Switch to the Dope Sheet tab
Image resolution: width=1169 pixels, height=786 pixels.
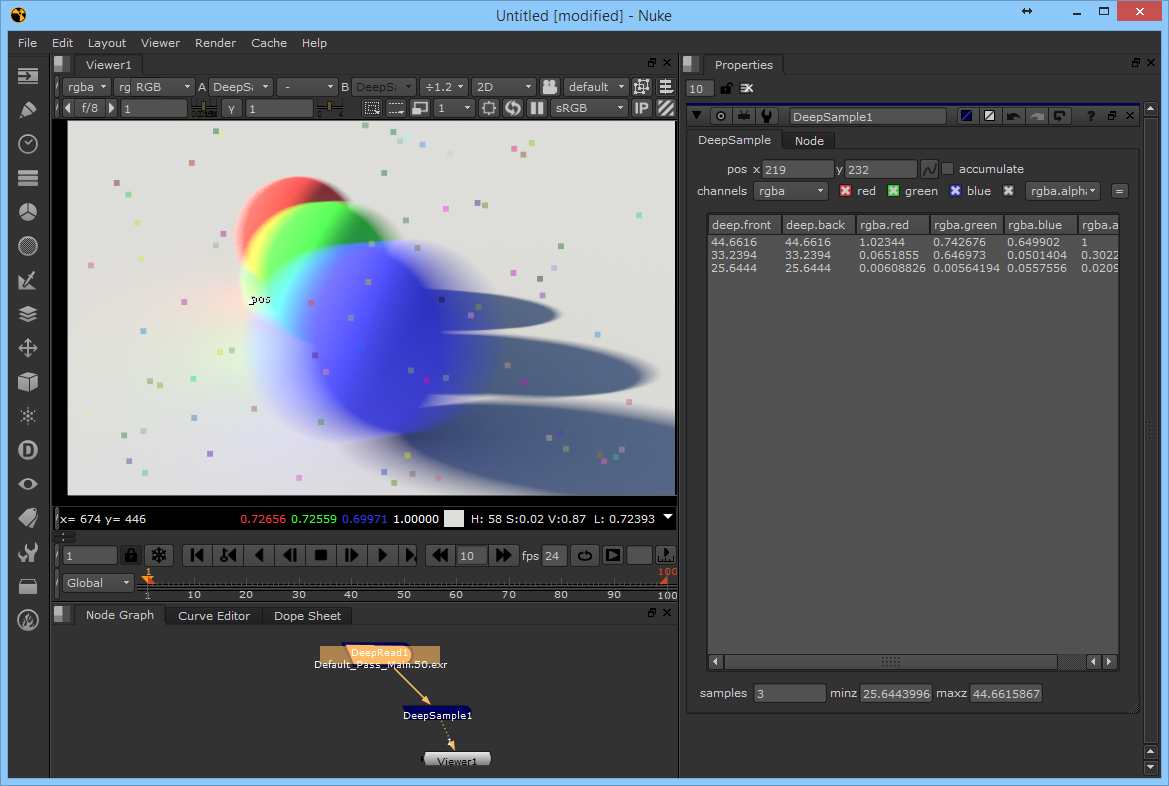pyautogui.click(x=307, y=616)
